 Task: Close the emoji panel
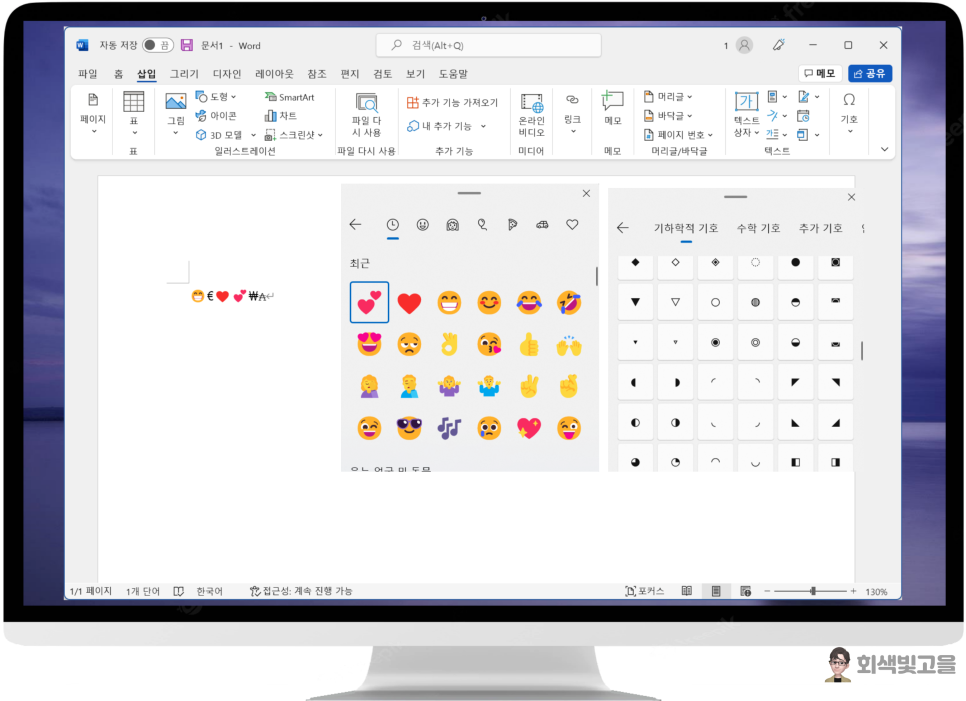(x=586, y=193)
